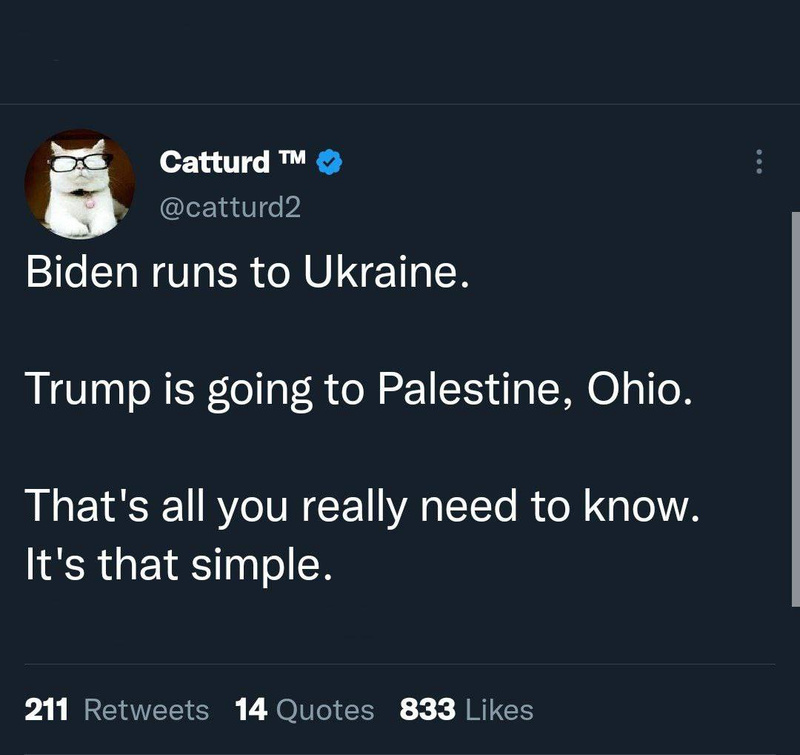Image resolution: width=800 pixels, height=755 pixels.
Task: Click the empty header area above the tweet
Action: pyautogui.click(x=400, y=50)
